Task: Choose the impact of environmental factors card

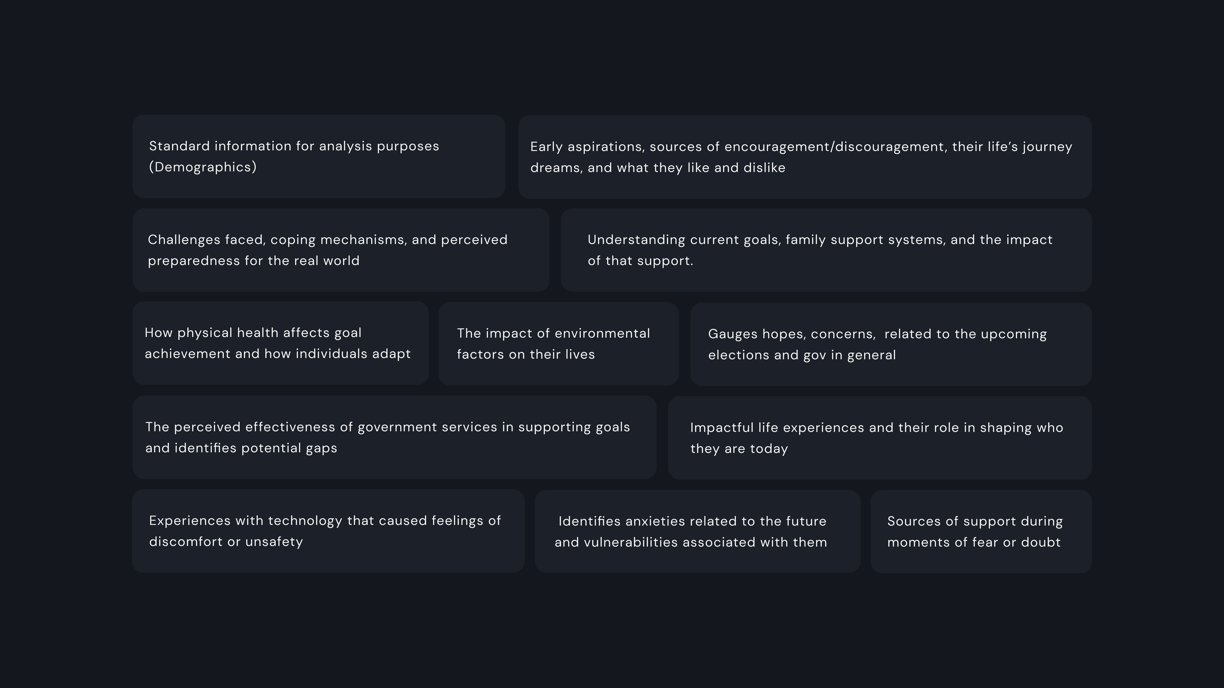Action: coord(559,343)
